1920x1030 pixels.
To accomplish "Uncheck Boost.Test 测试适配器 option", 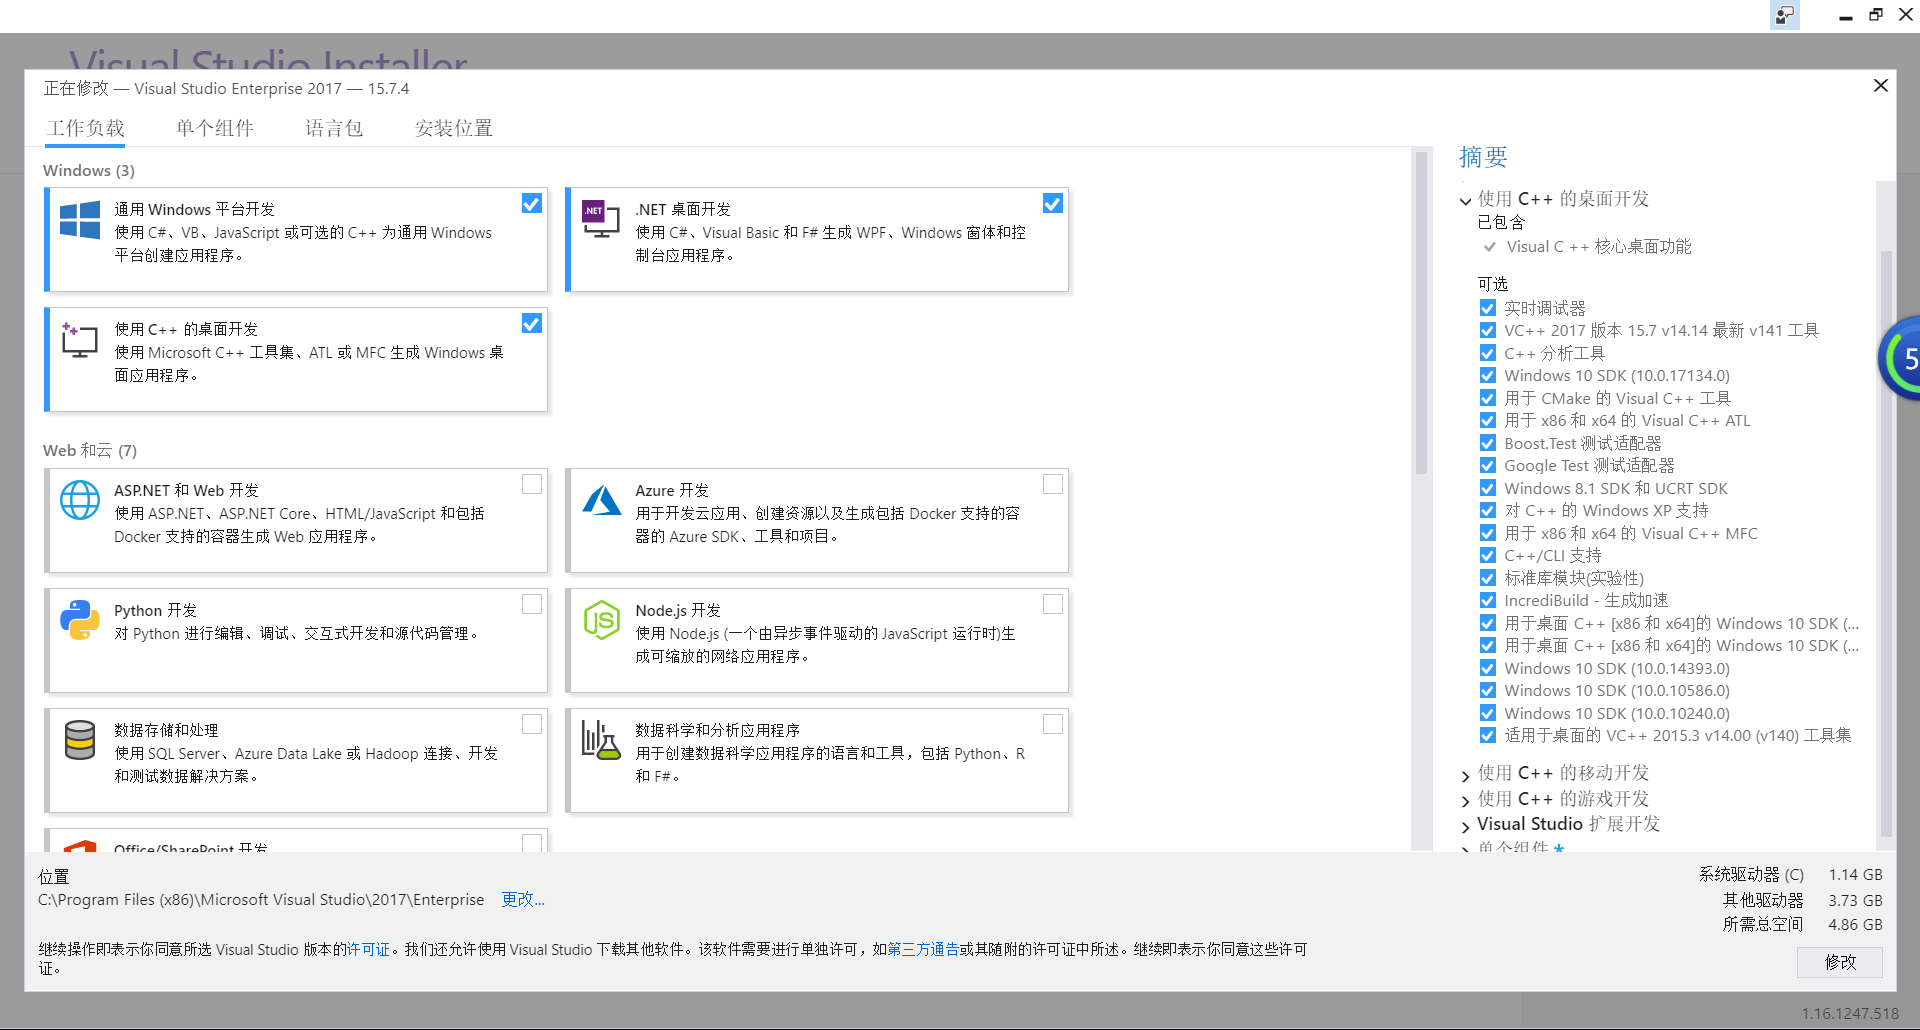I will point(1488,443).
